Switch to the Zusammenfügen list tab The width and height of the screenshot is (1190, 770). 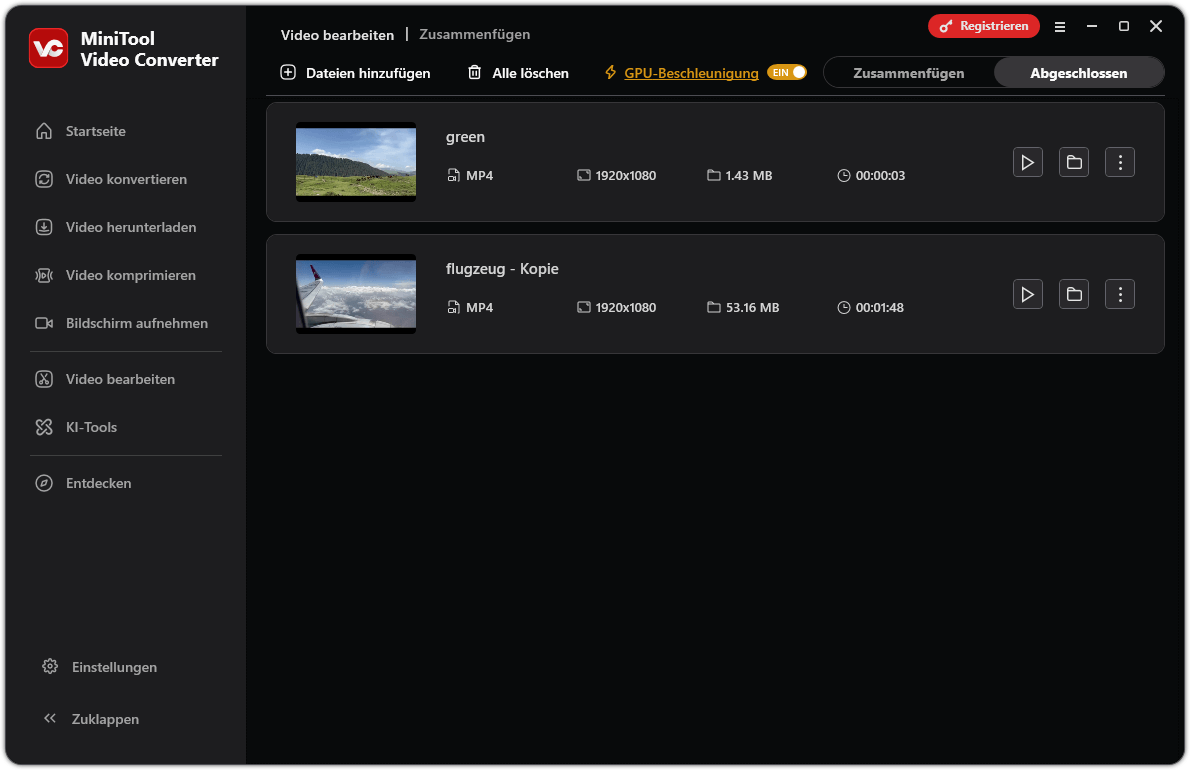908,73
